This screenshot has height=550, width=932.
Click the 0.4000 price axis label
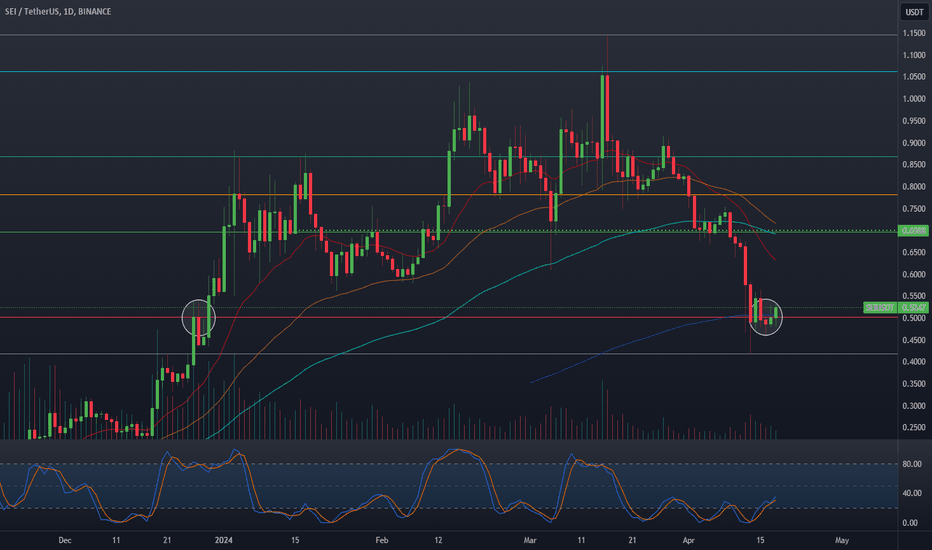(x=914, y=362)
